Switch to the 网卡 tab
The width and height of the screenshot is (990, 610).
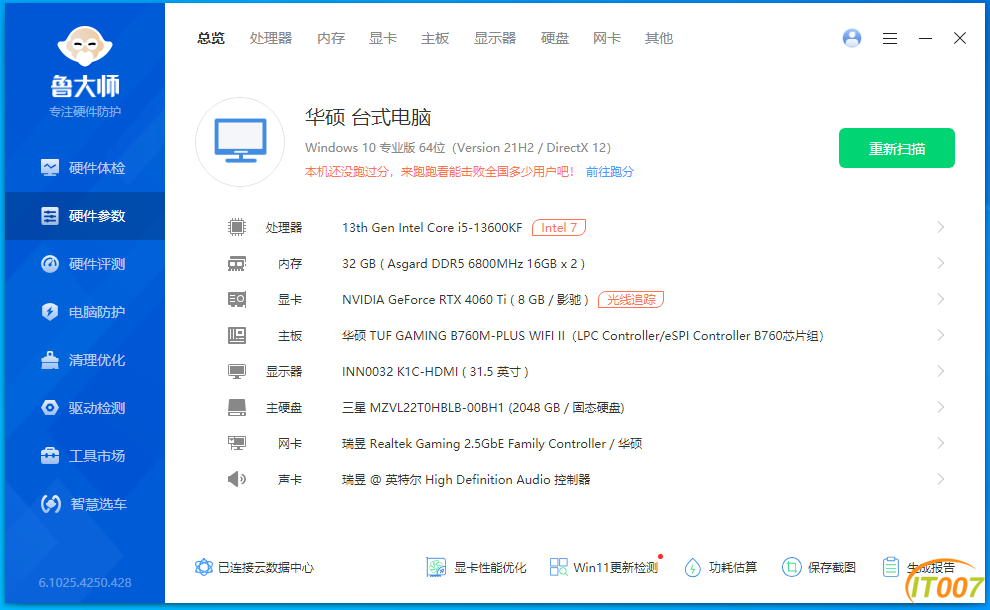coord(607,39)
